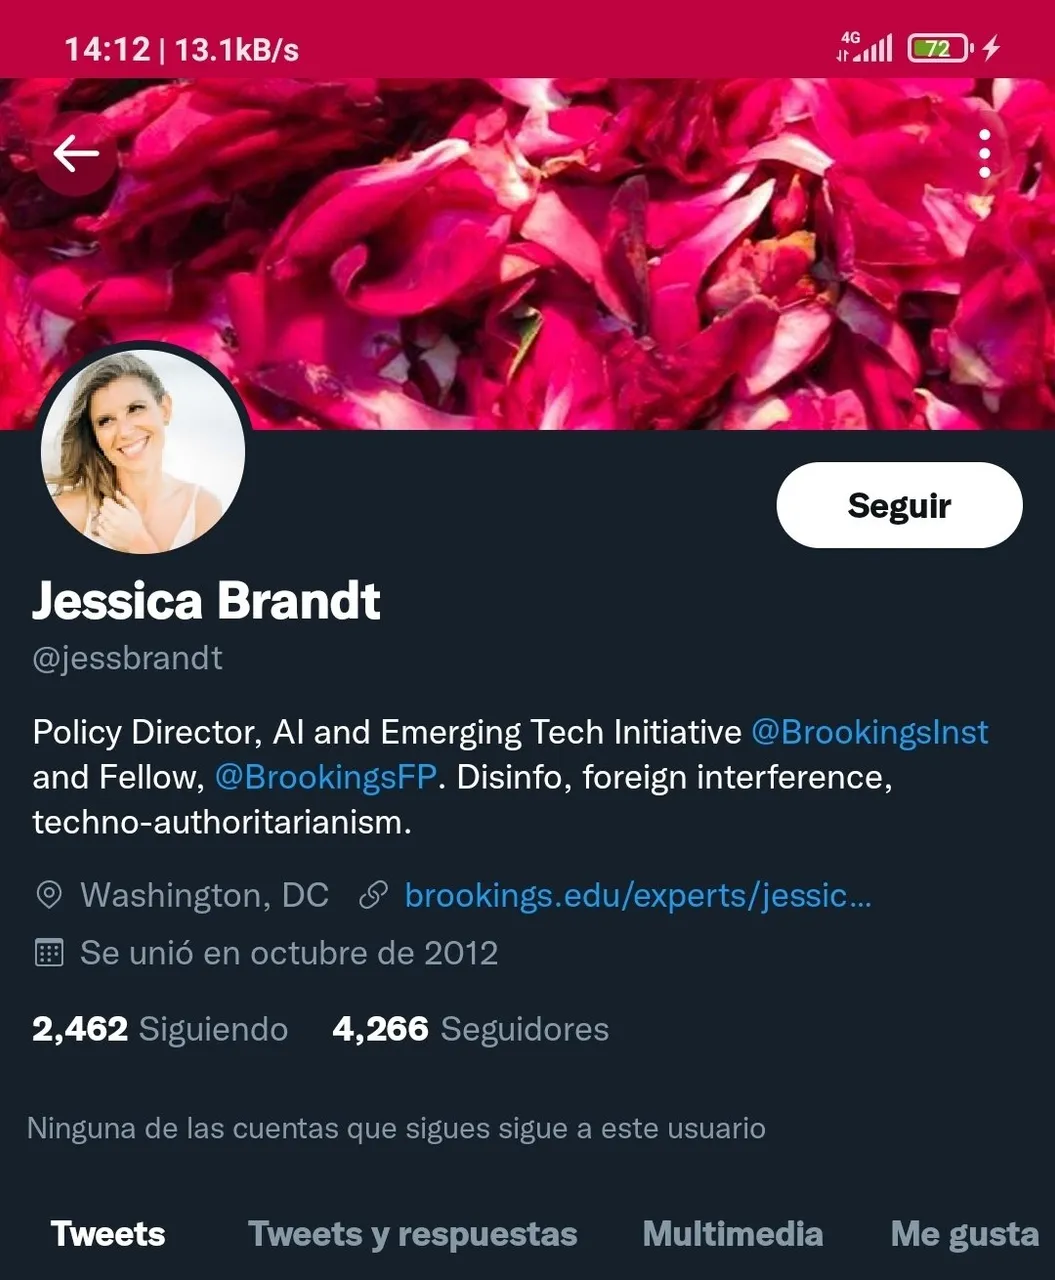Switch to the Multimedia tab
Image resolution: width=1055 pixels, height=1280 pixels.
733,1234
